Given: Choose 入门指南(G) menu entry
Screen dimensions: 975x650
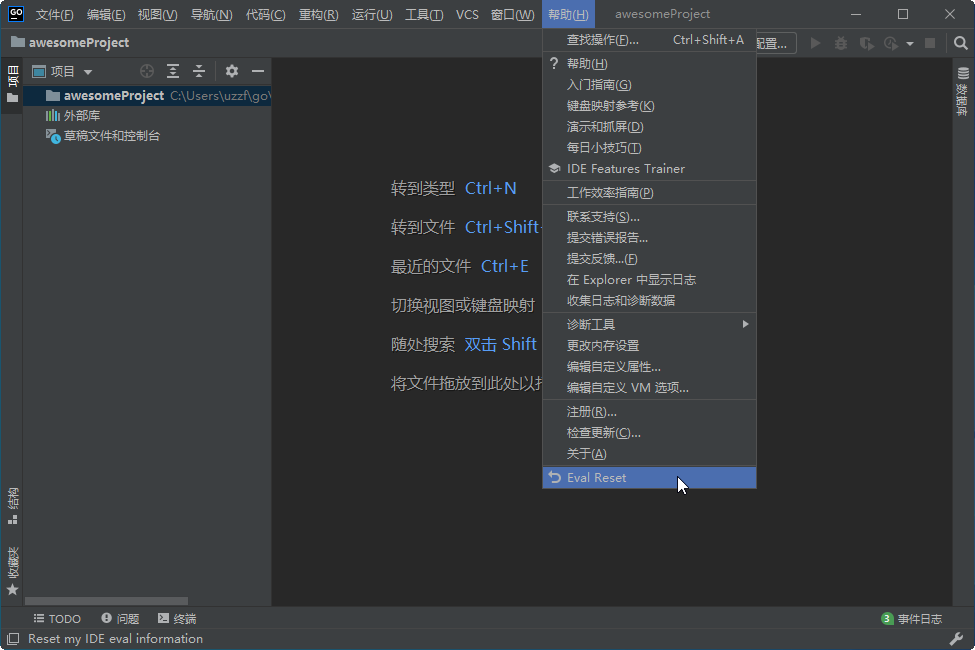Looking at the screenshot, I should (649, 85).
